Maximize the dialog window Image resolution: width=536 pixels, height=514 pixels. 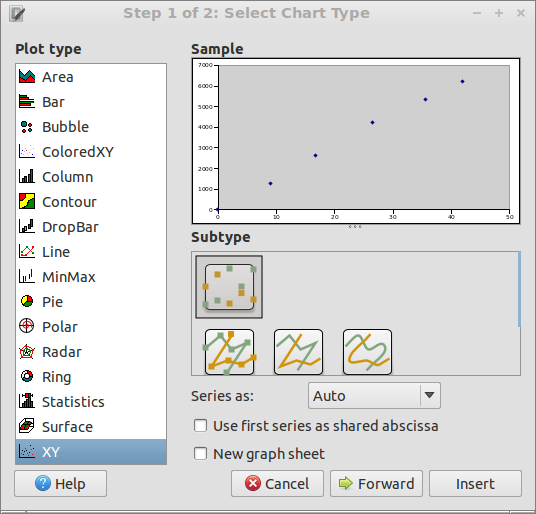click(x=499, y=13)
